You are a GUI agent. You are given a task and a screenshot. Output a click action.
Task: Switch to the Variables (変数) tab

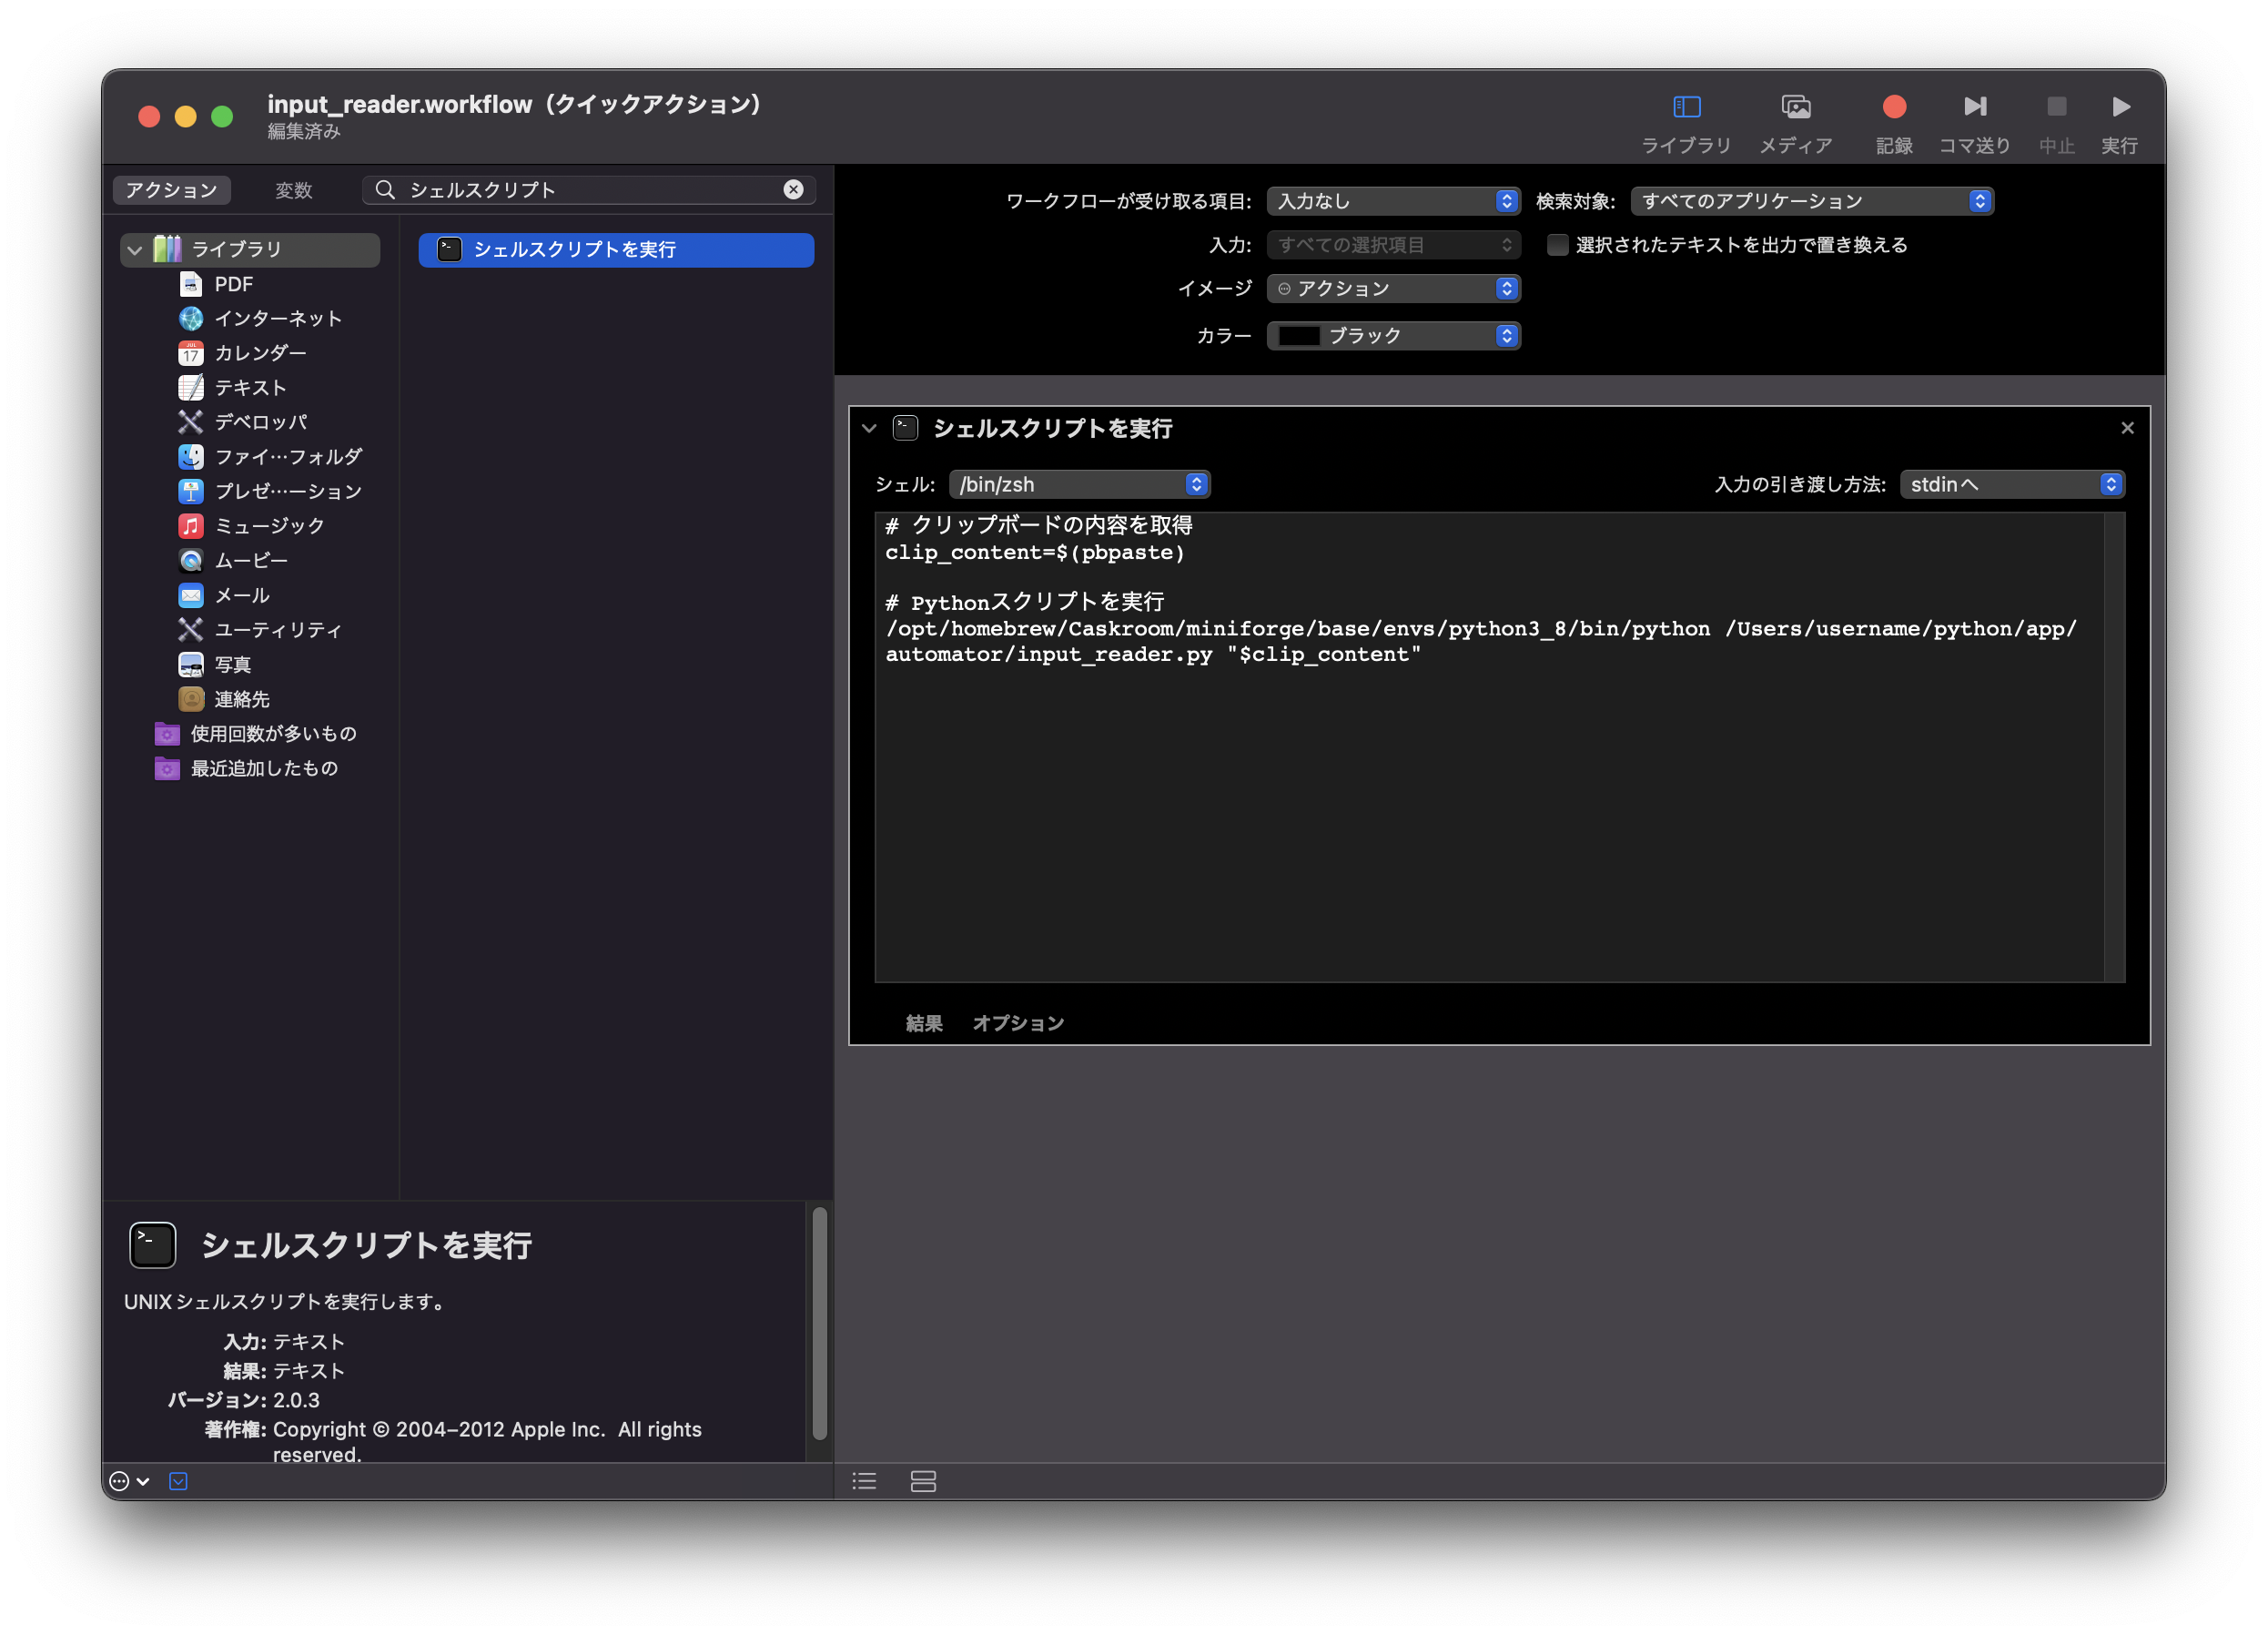tap(294, 190)
